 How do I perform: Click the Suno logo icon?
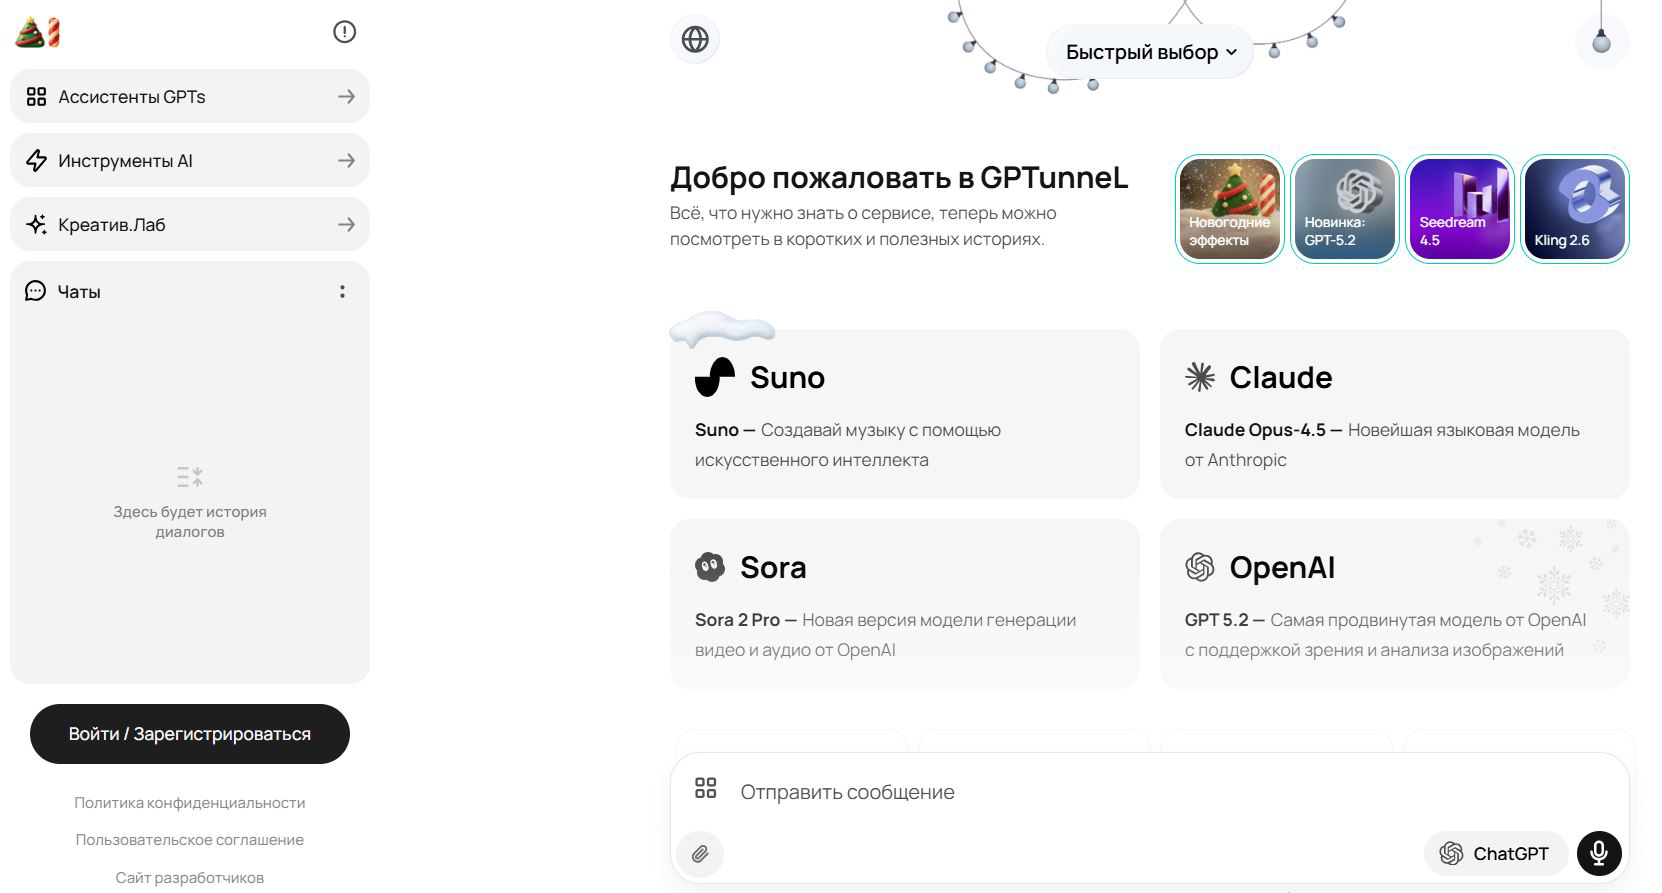pos(714,377)
